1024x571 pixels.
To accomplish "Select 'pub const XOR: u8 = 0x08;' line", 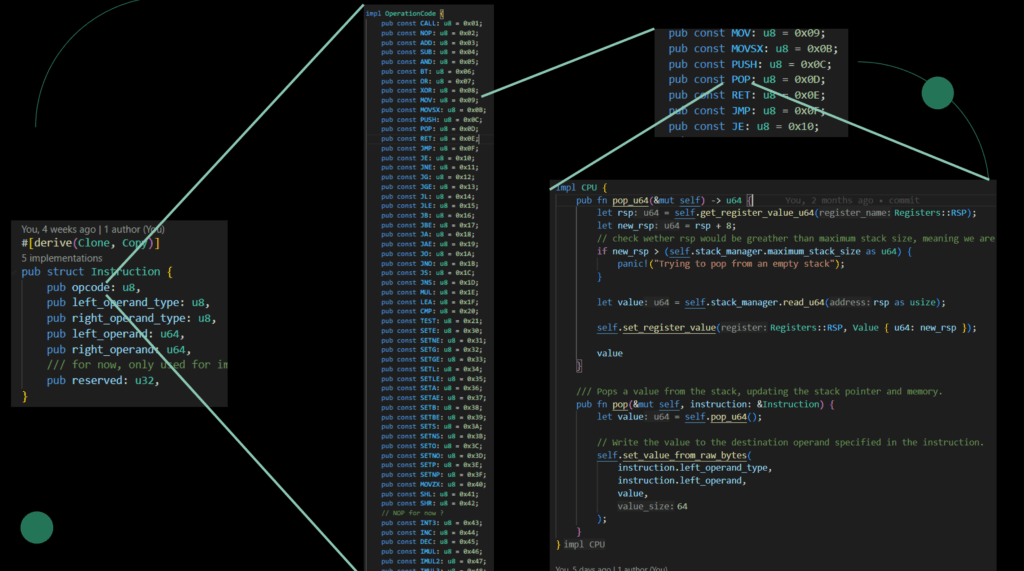I will [430, 90].
